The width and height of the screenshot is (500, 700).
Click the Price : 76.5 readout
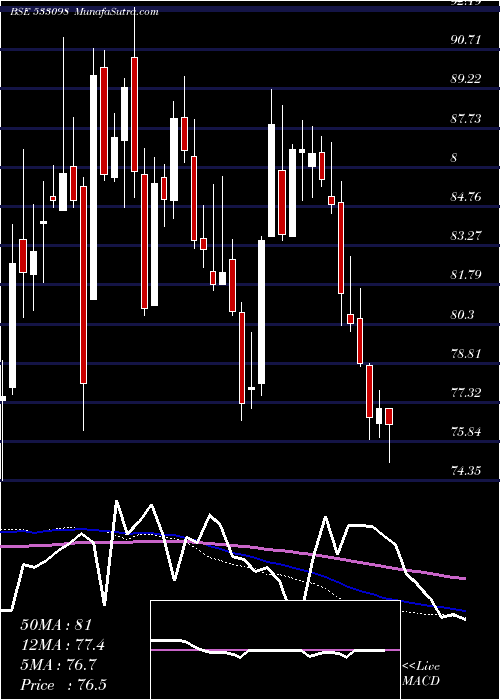[63, 685]
